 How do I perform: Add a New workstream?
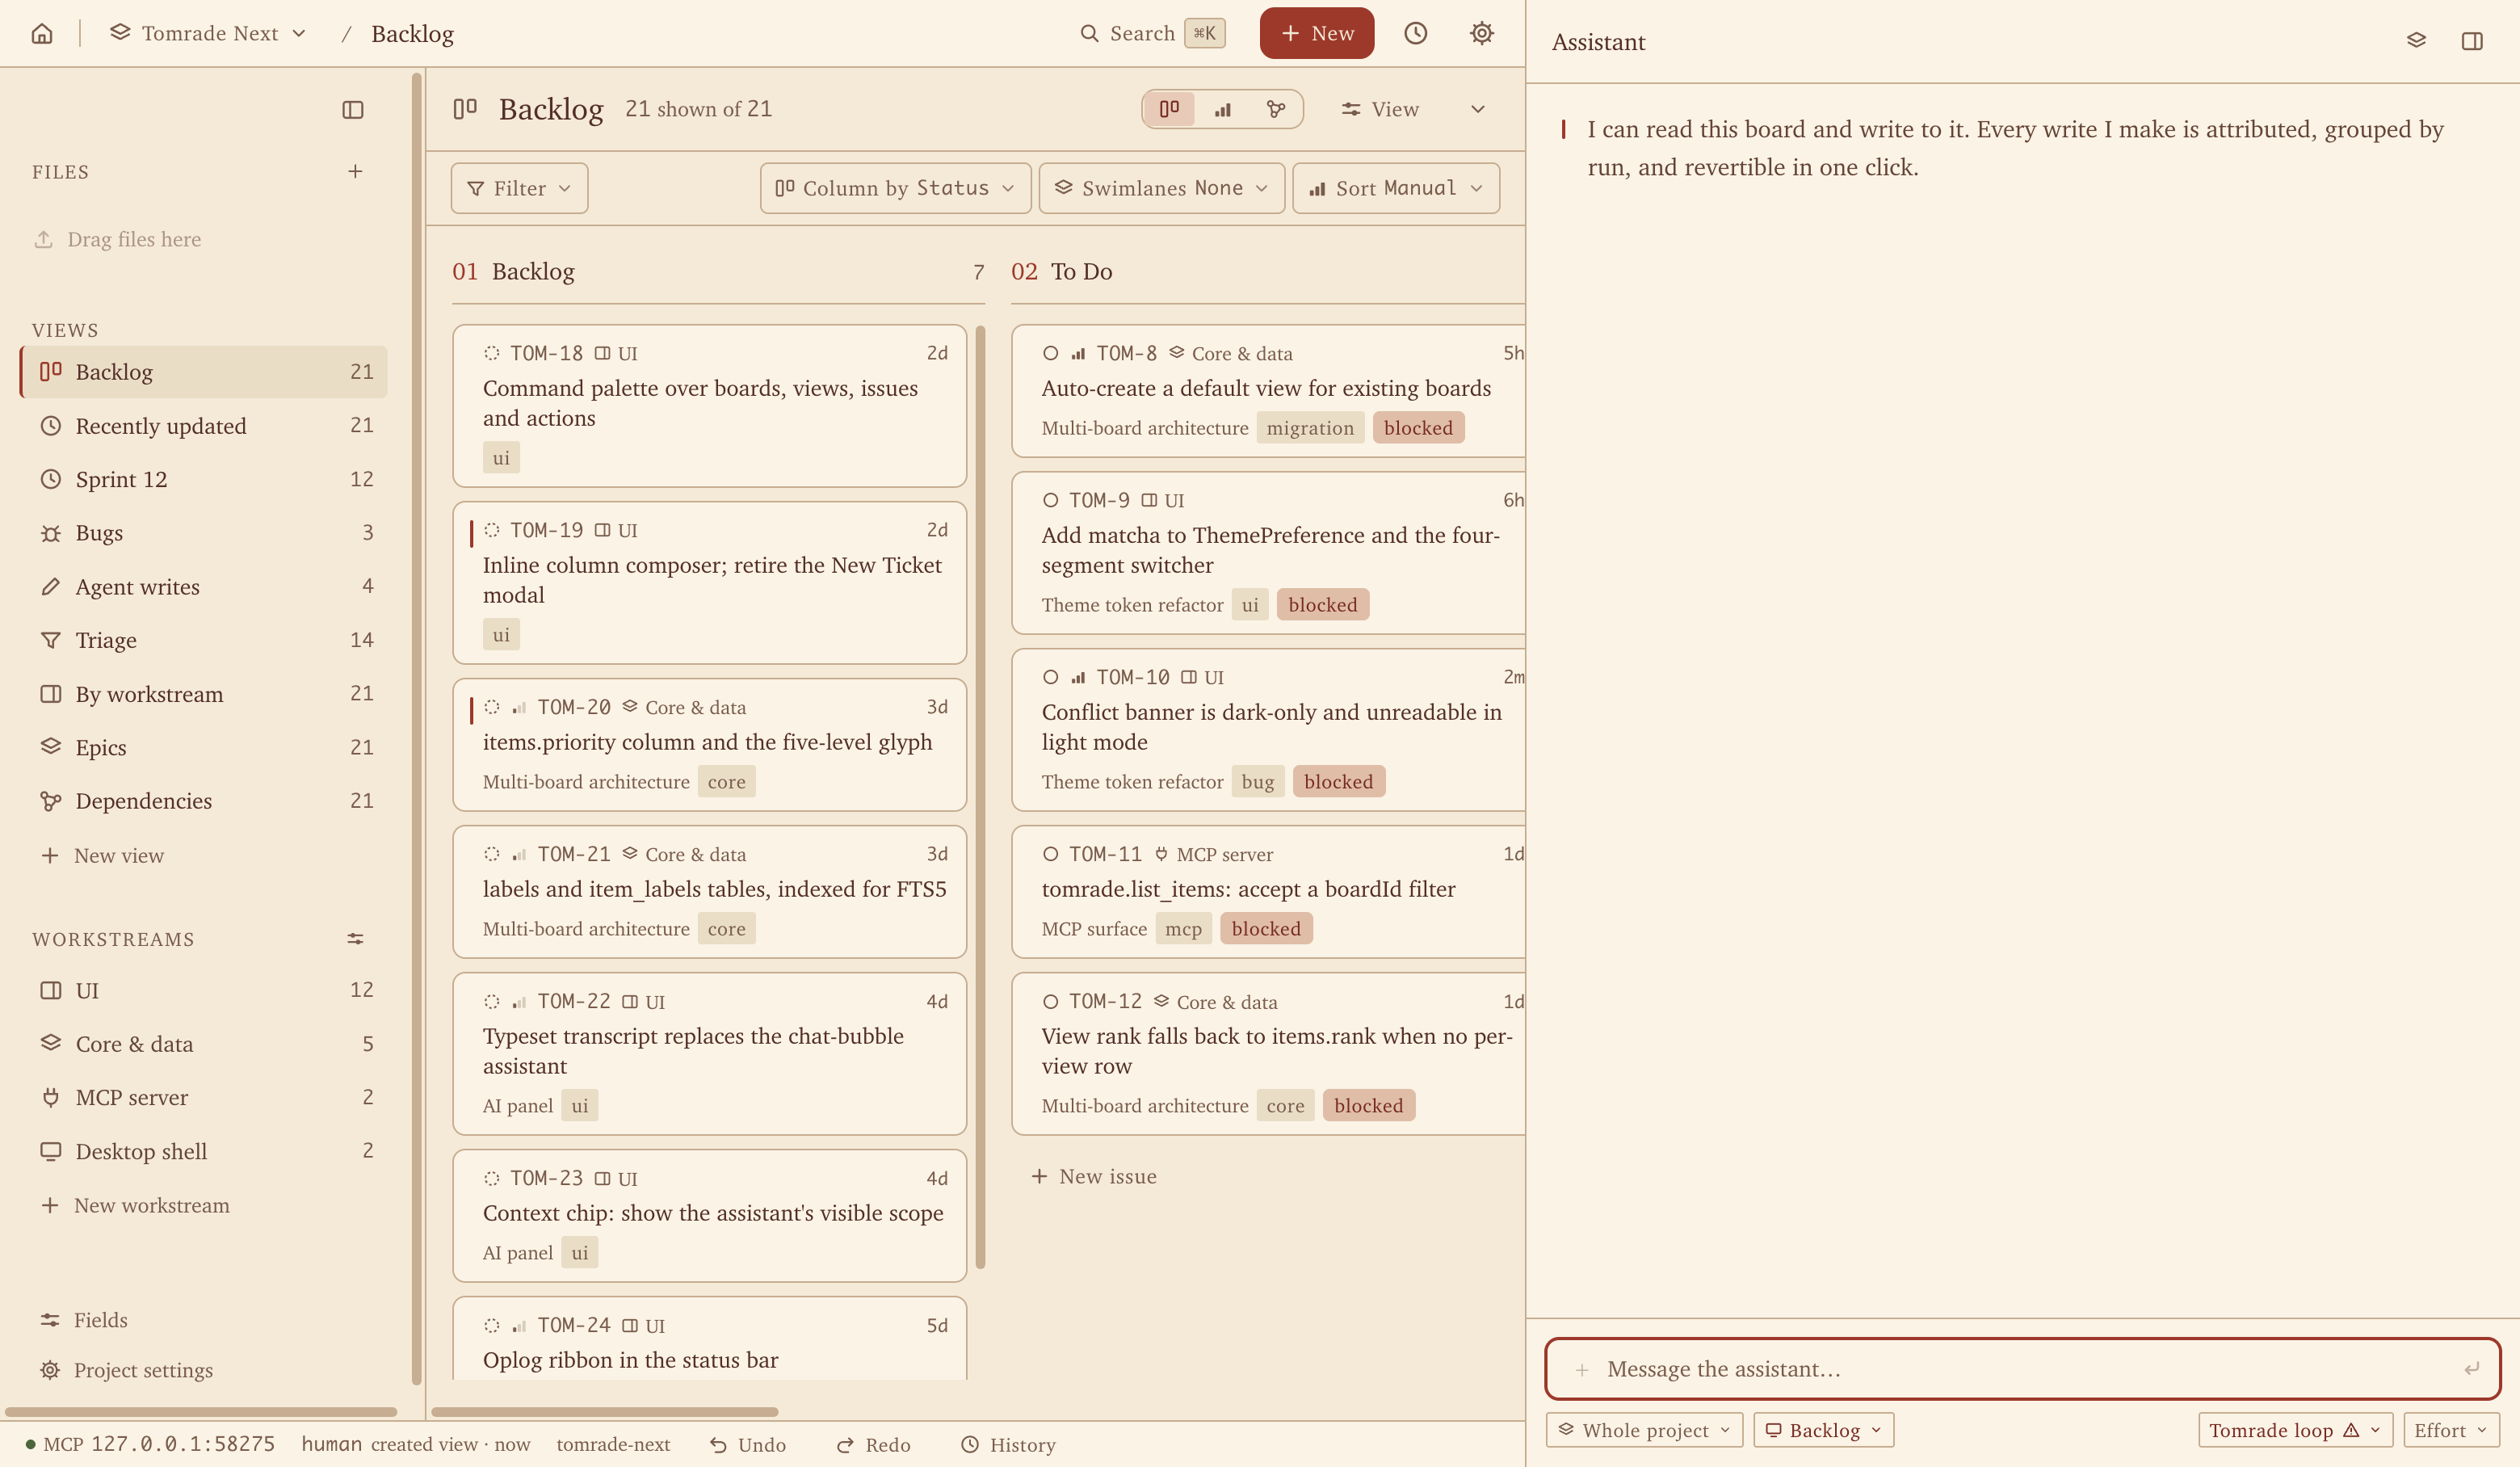[135, 1205]
